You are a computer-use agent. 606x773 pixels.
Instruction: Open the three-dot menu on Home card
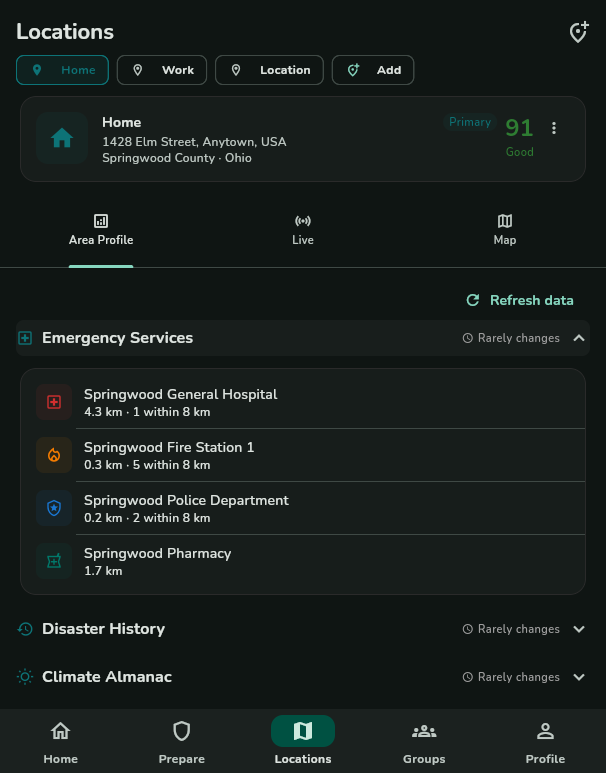(x=554, y=128)
